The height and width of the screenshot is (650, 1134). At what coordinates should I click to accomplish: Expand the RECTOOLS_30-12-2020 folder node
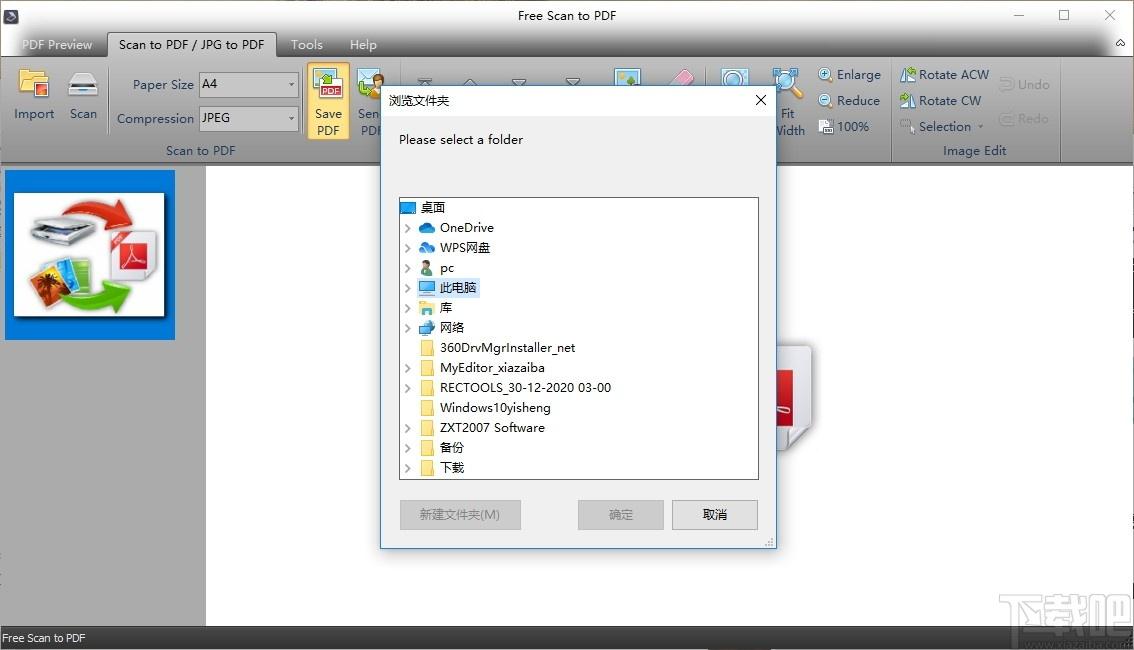(407, 388)
